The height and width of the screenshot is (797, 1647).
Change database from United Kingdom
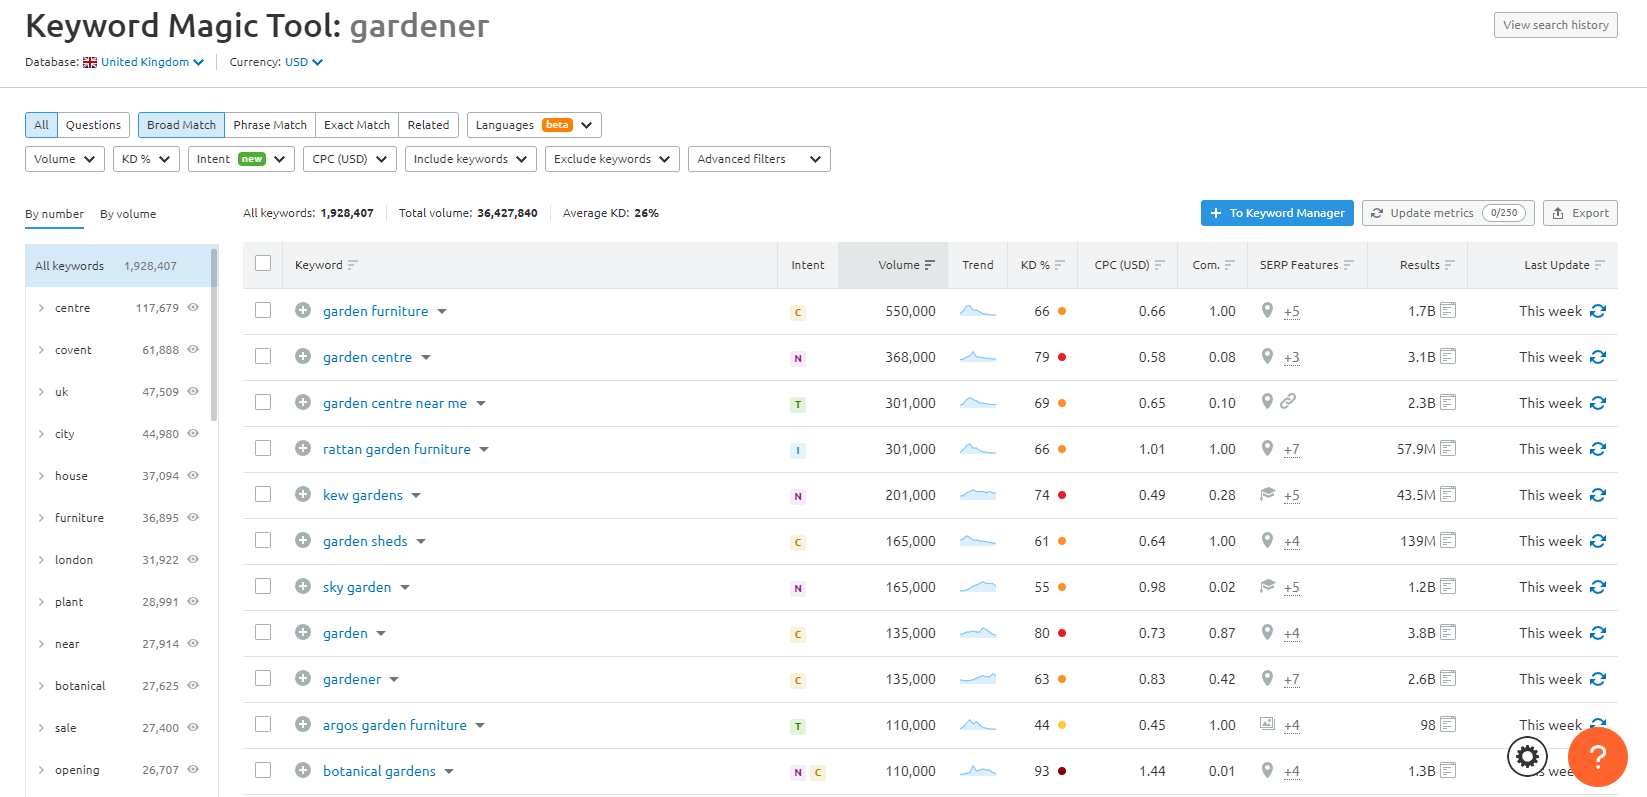tap(144, 62)
